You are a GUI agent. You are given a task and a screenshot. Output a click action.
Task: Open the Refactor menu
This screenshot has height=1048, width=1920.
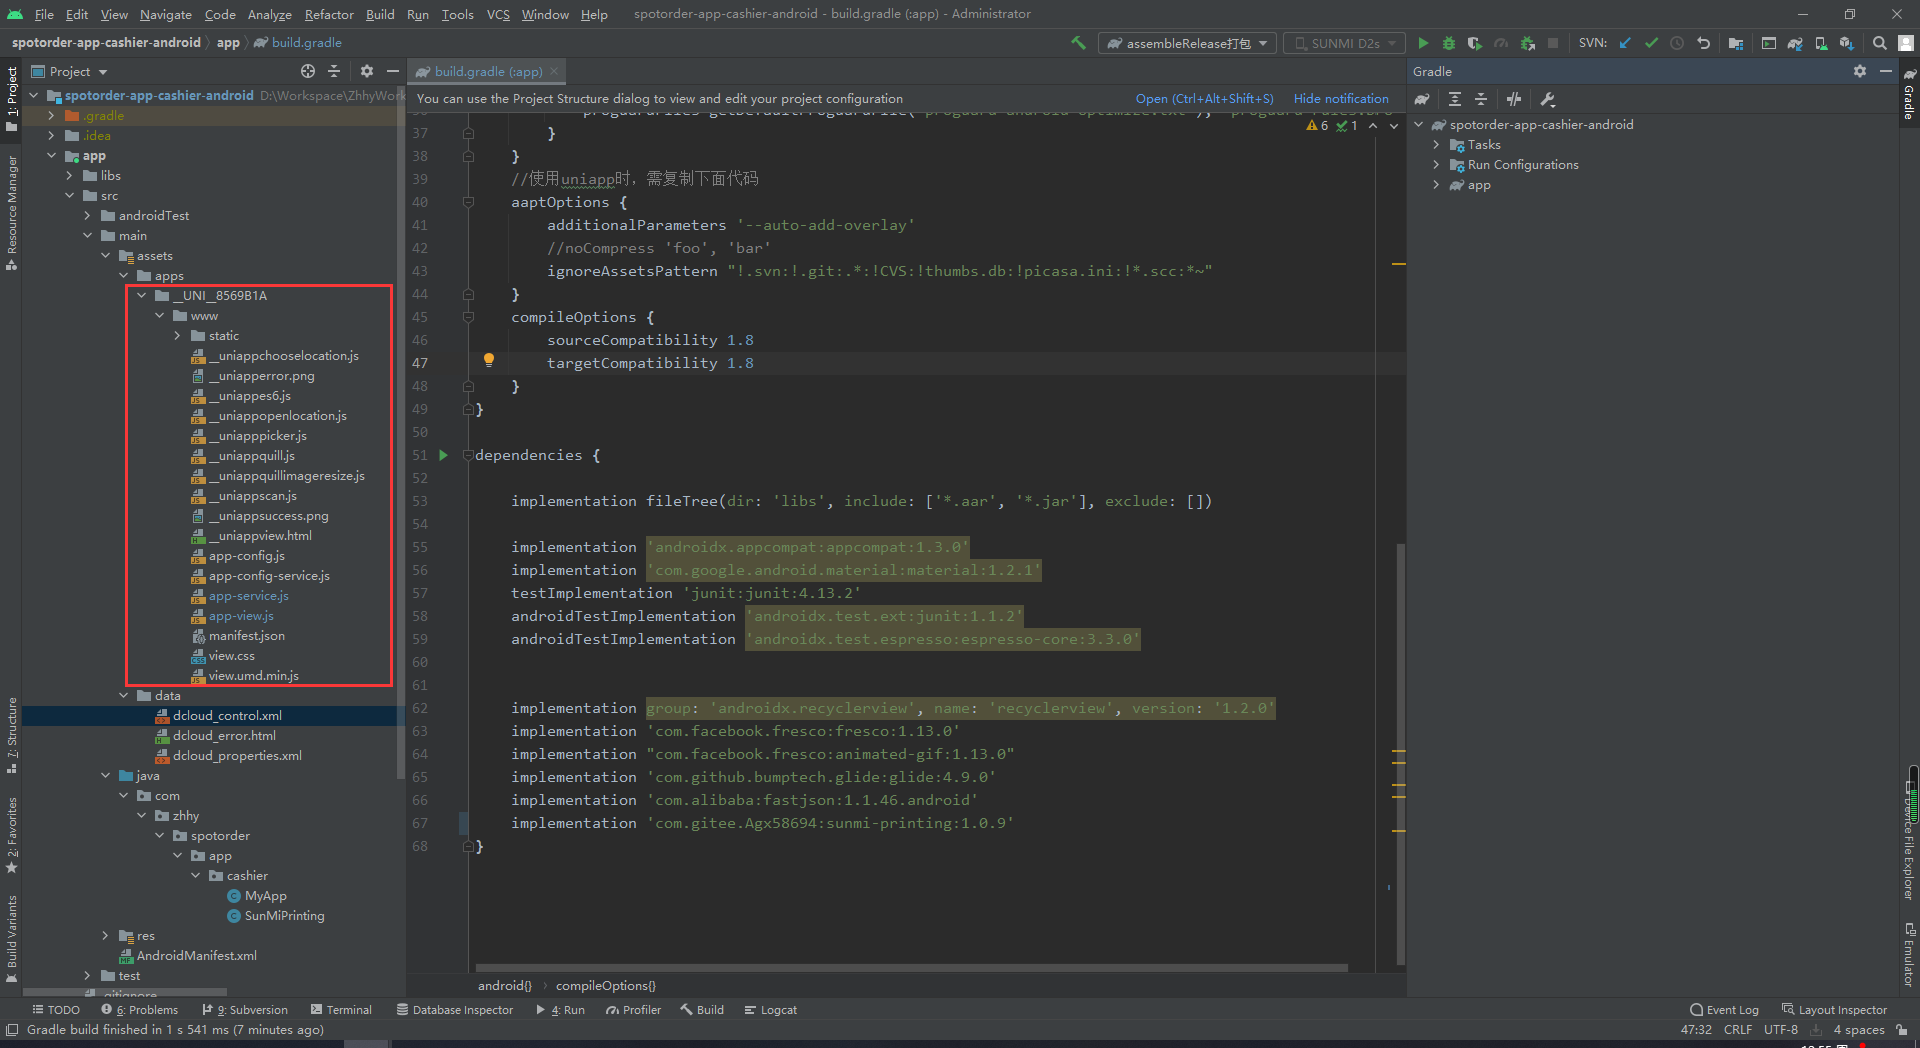pos(328,14)
